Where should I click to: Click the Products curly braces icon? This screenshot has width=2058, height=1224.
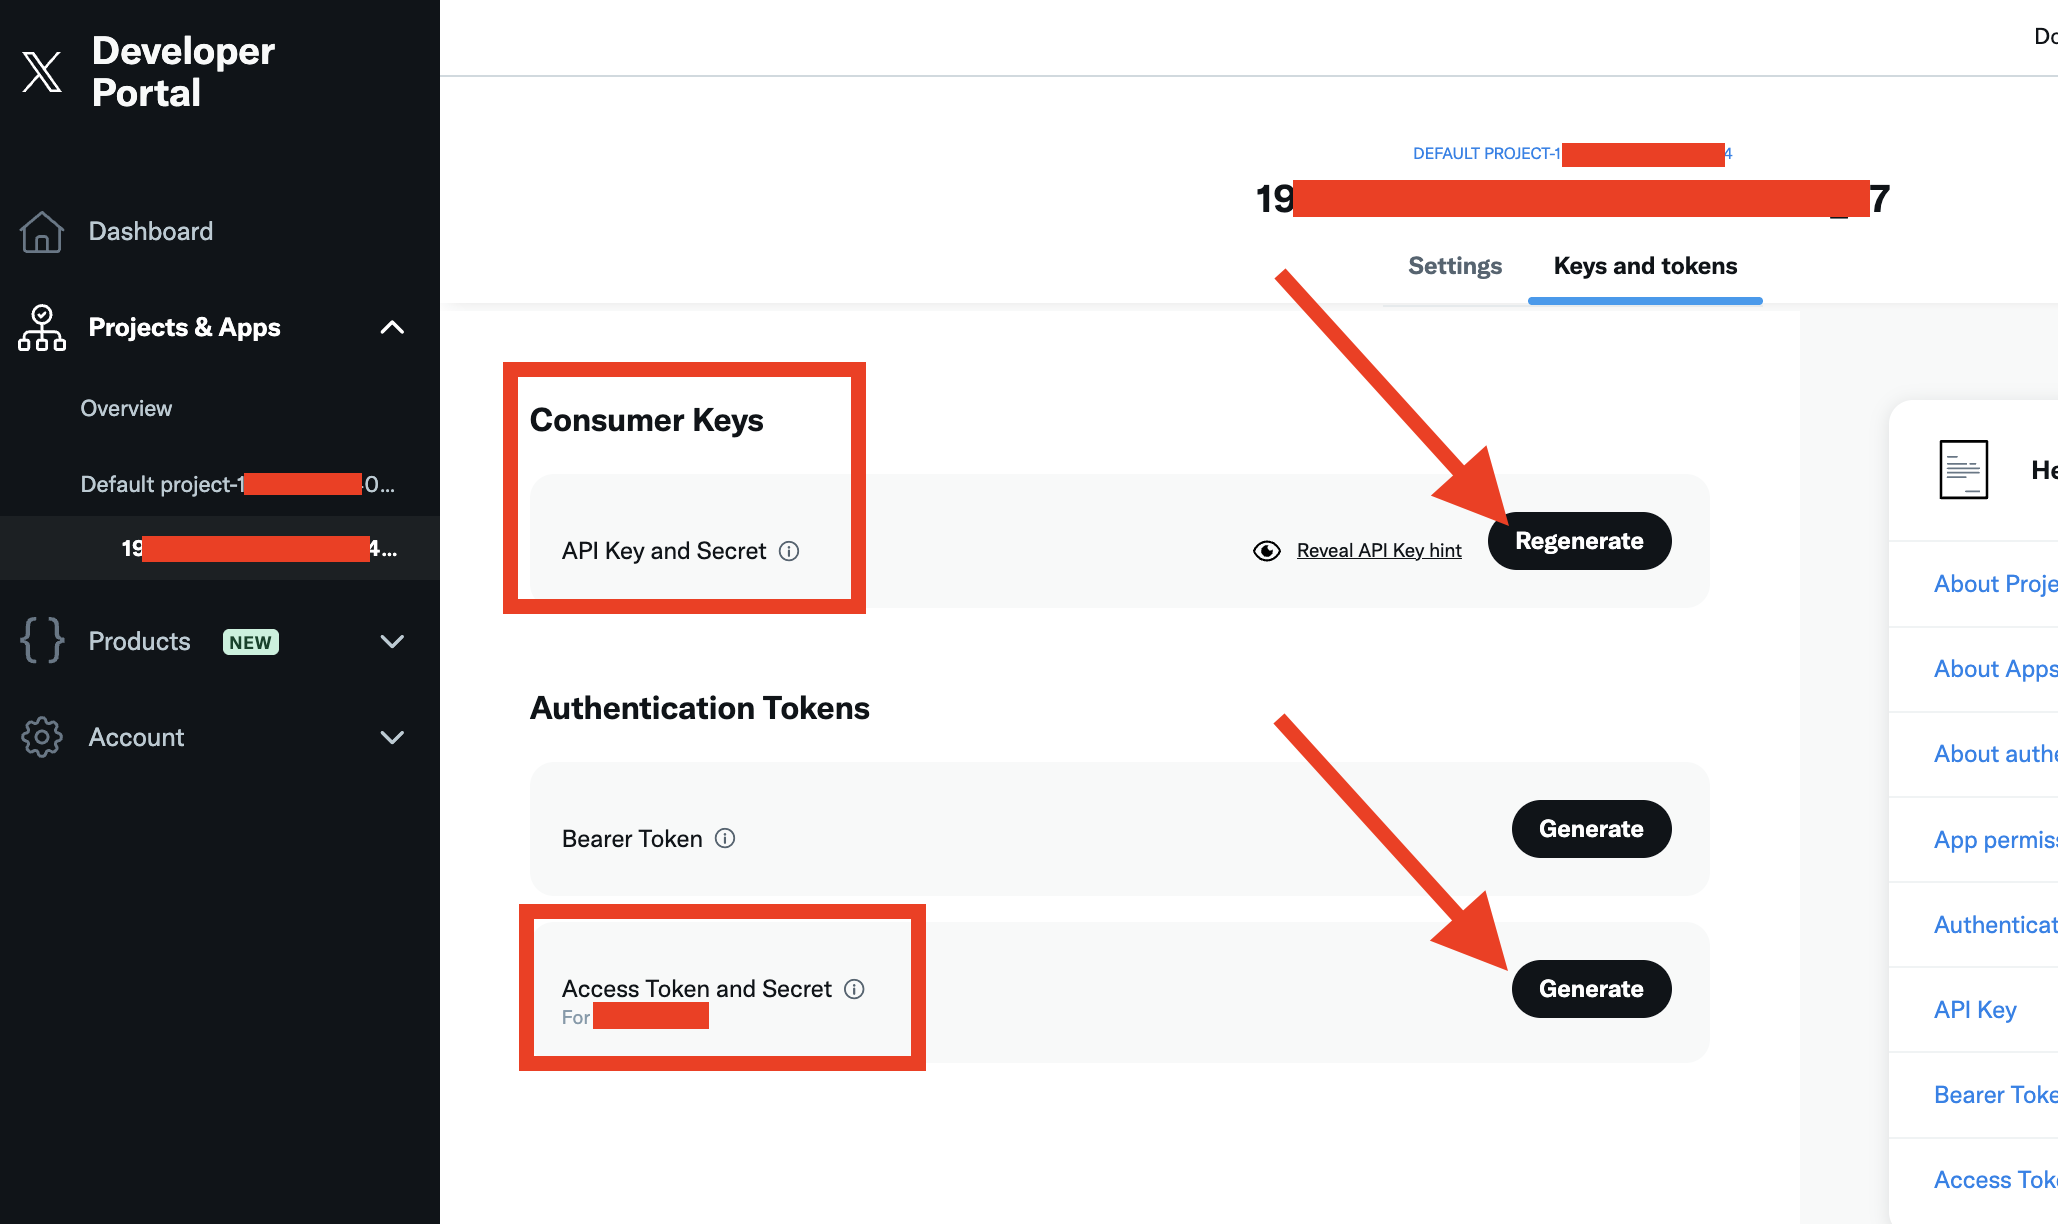42,640
